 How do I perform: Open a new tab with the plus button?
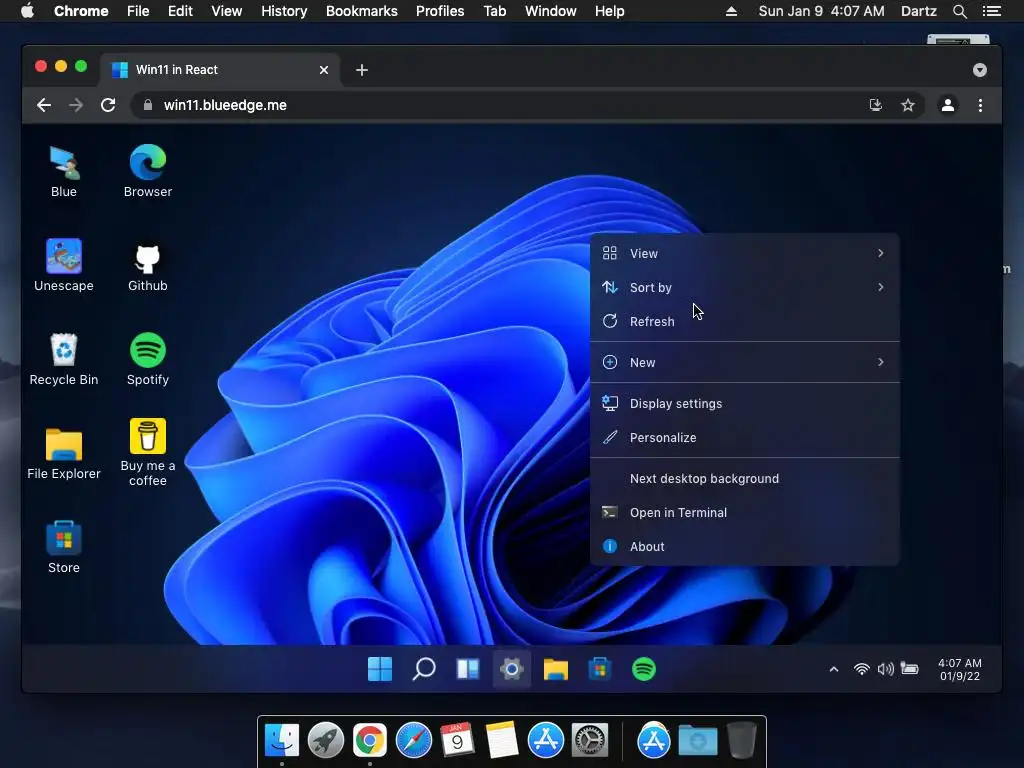click(x=362, y=70)
